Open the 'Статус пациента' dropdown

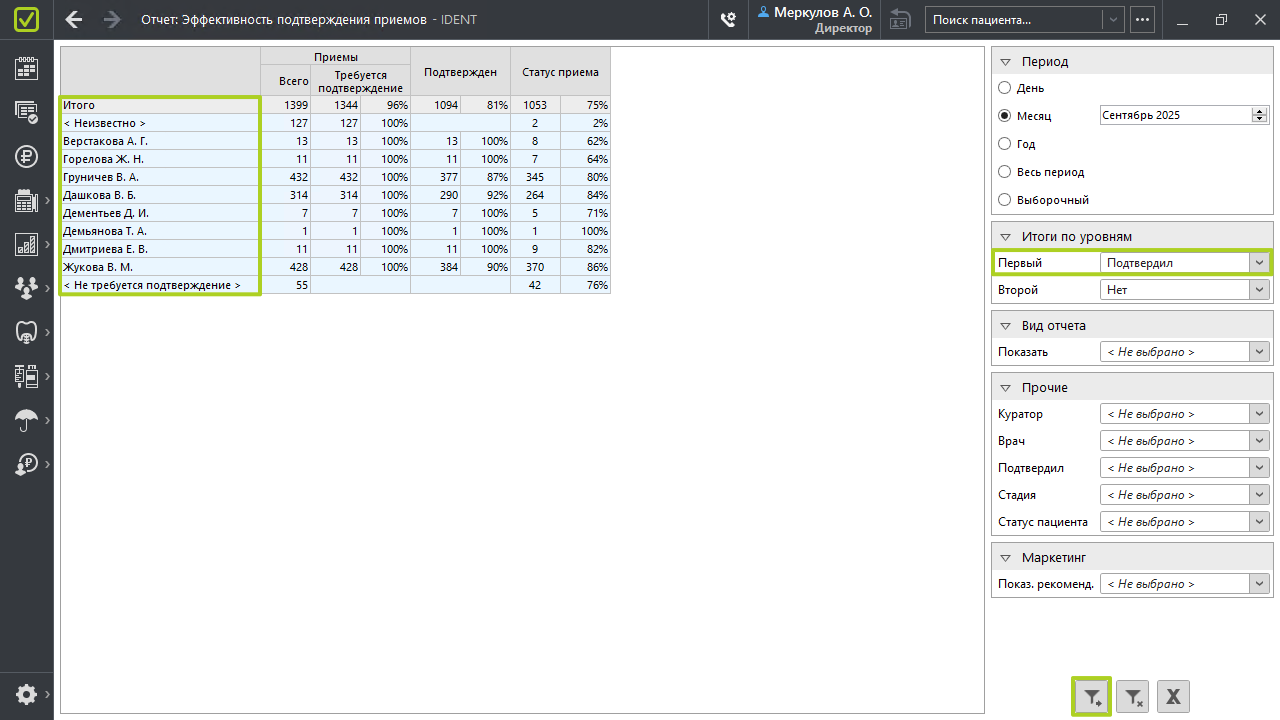click(x=1259, y=522)
